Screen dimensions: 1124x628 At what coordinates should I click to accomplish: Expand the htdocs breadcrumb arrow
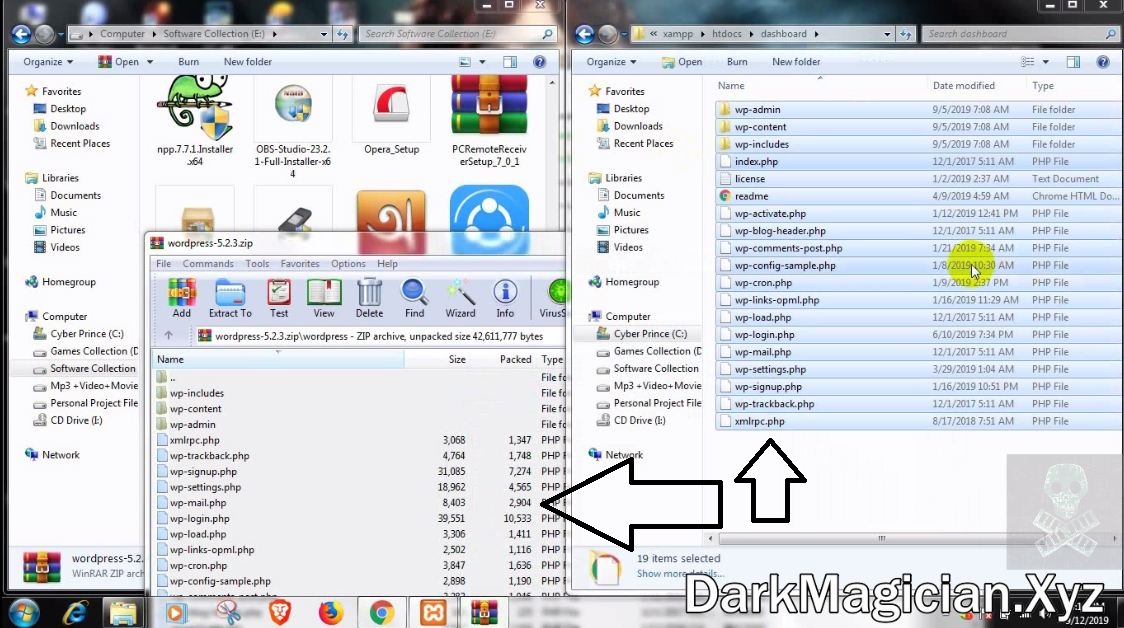(x=751, y=34)
